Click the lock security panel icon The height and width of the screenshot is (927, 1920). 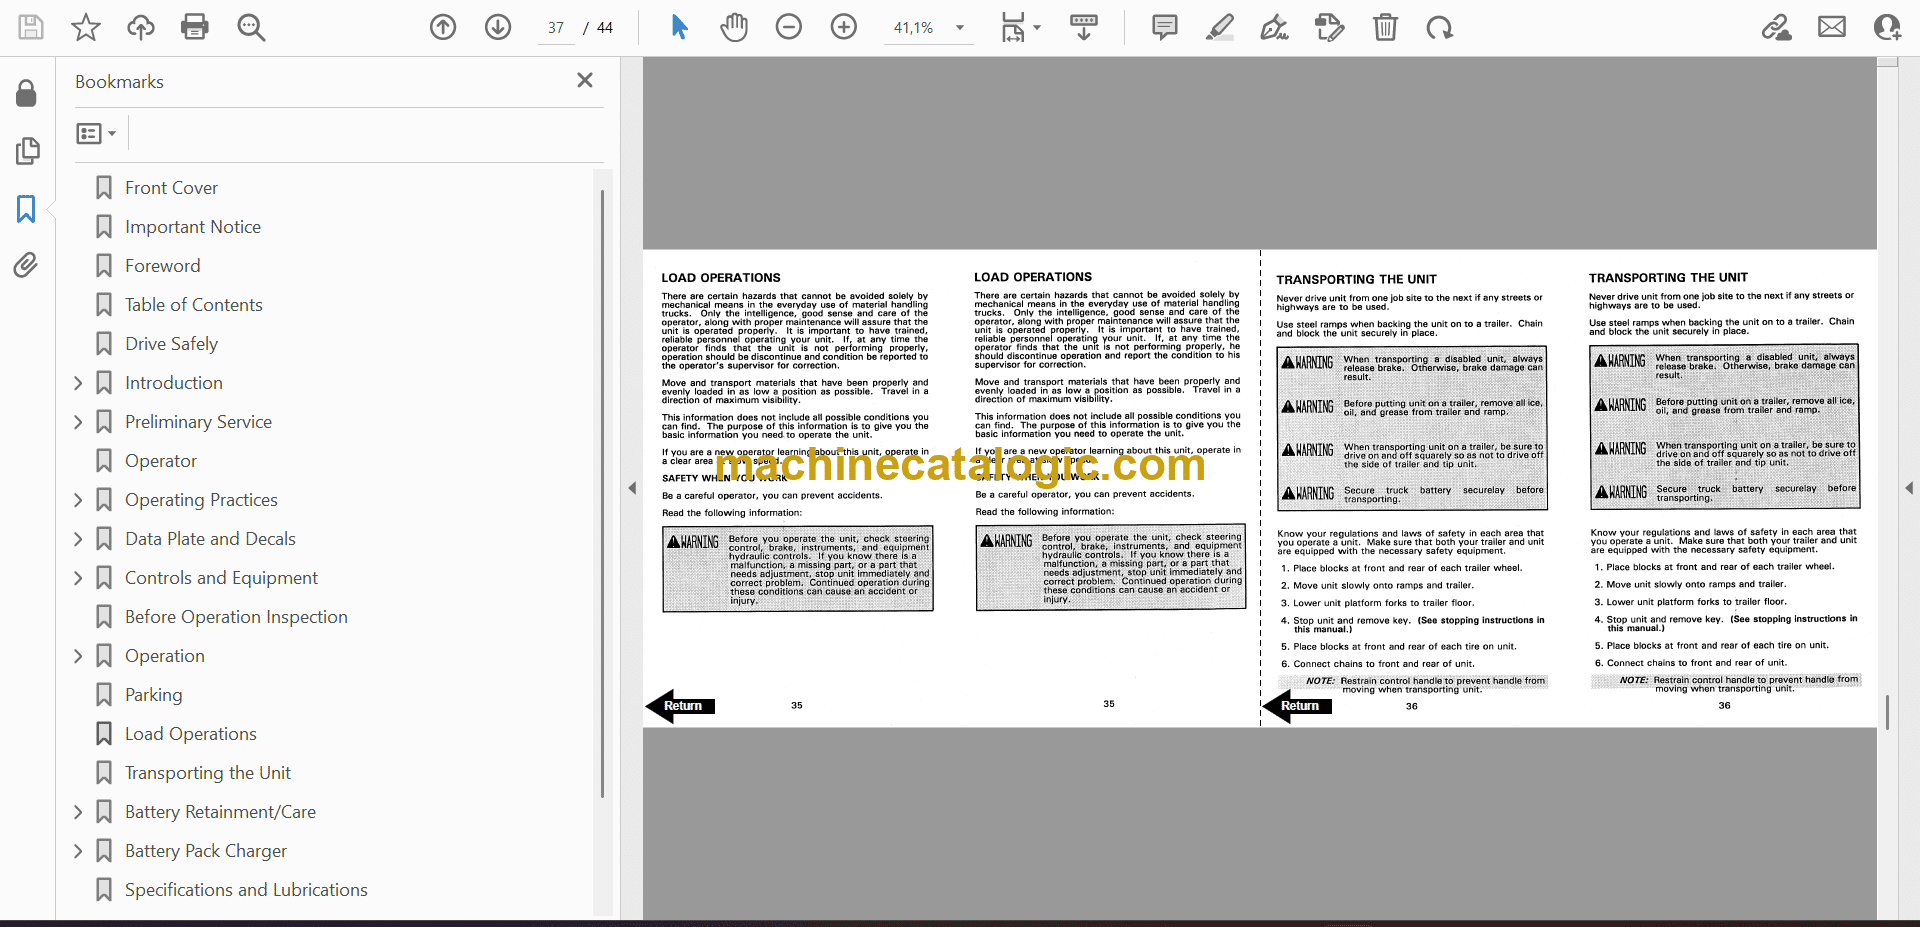[27, 93]
